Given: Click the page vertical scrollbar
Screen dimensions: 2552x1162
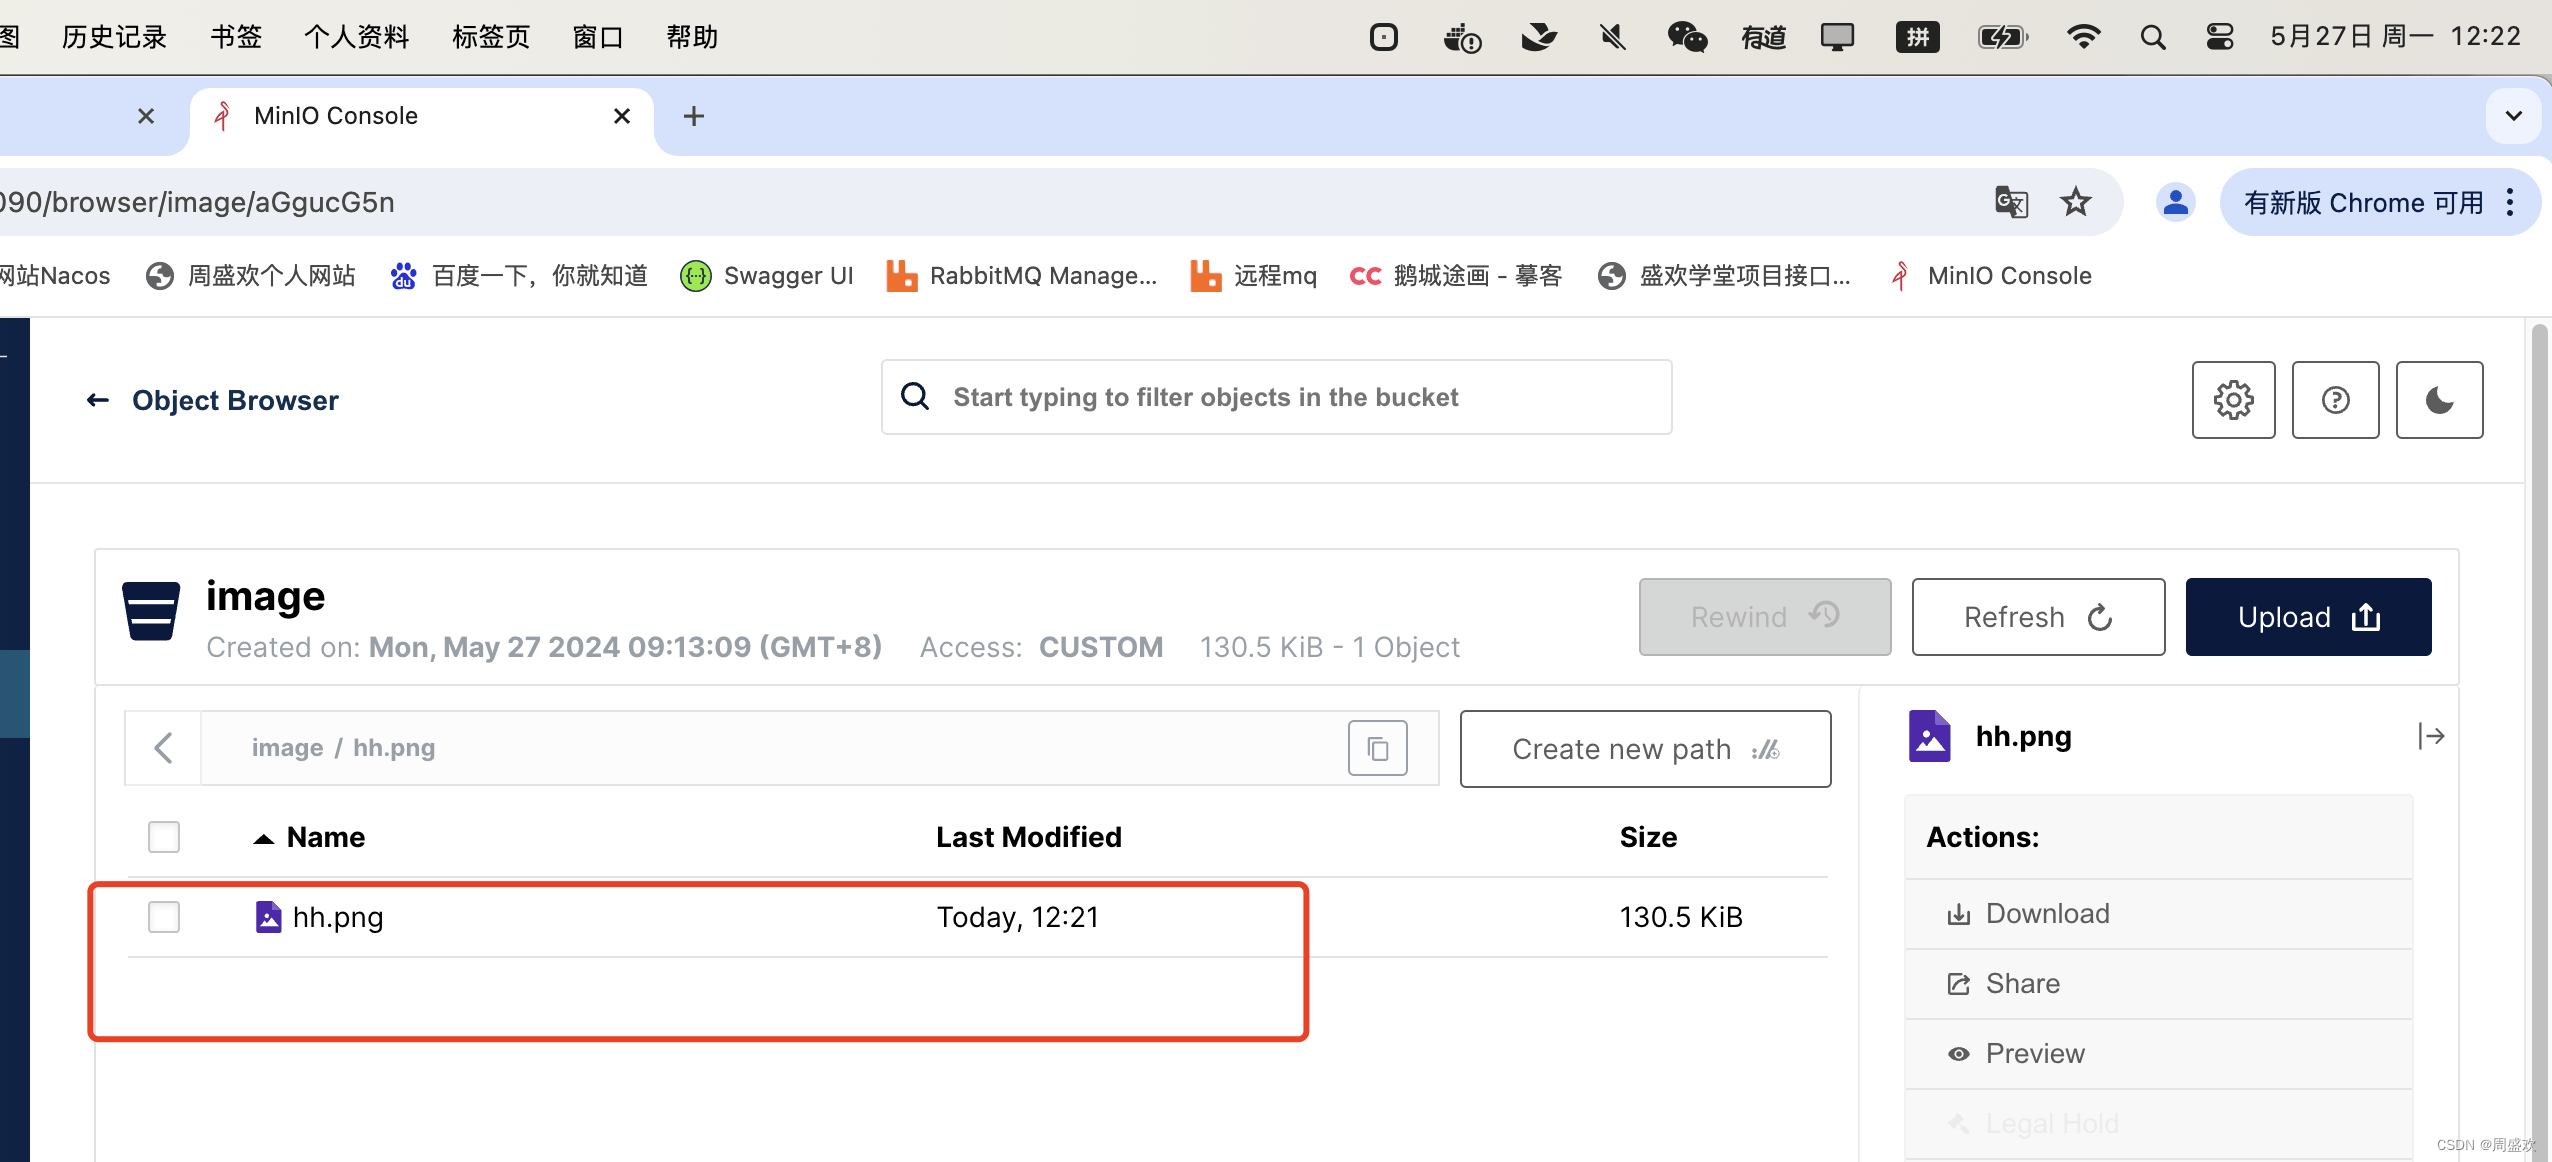Looking at the screenshot, I should (2538, 740).
